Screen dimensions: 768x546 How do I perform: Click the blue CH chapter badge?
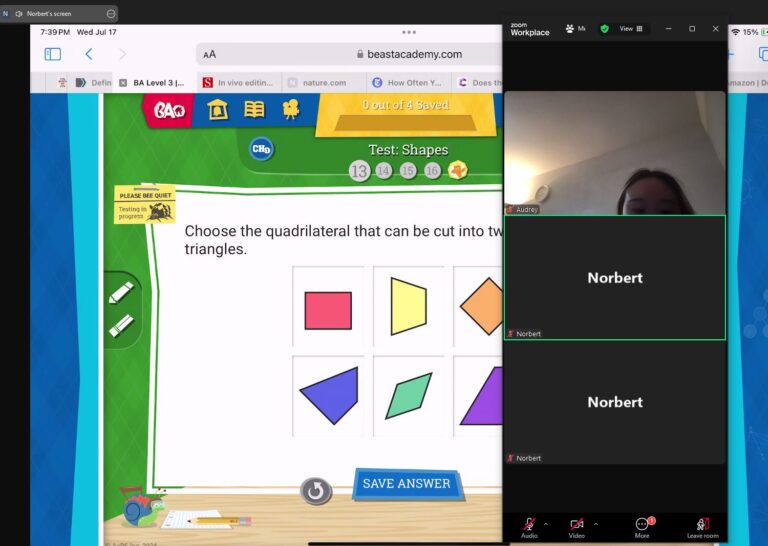262,149
